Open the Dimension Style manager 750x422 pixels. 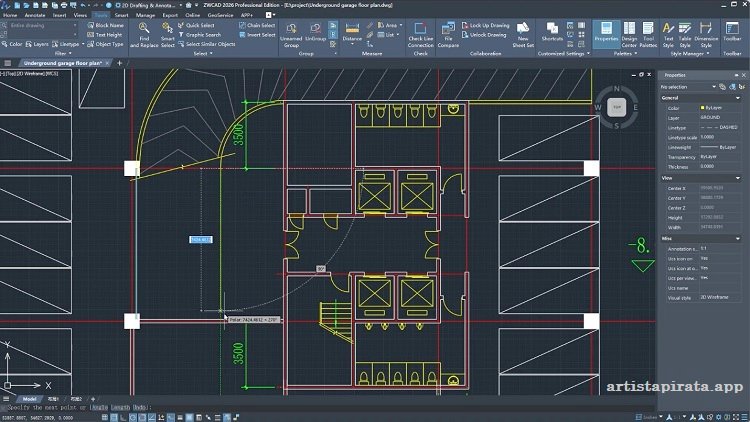coord(706,34)
